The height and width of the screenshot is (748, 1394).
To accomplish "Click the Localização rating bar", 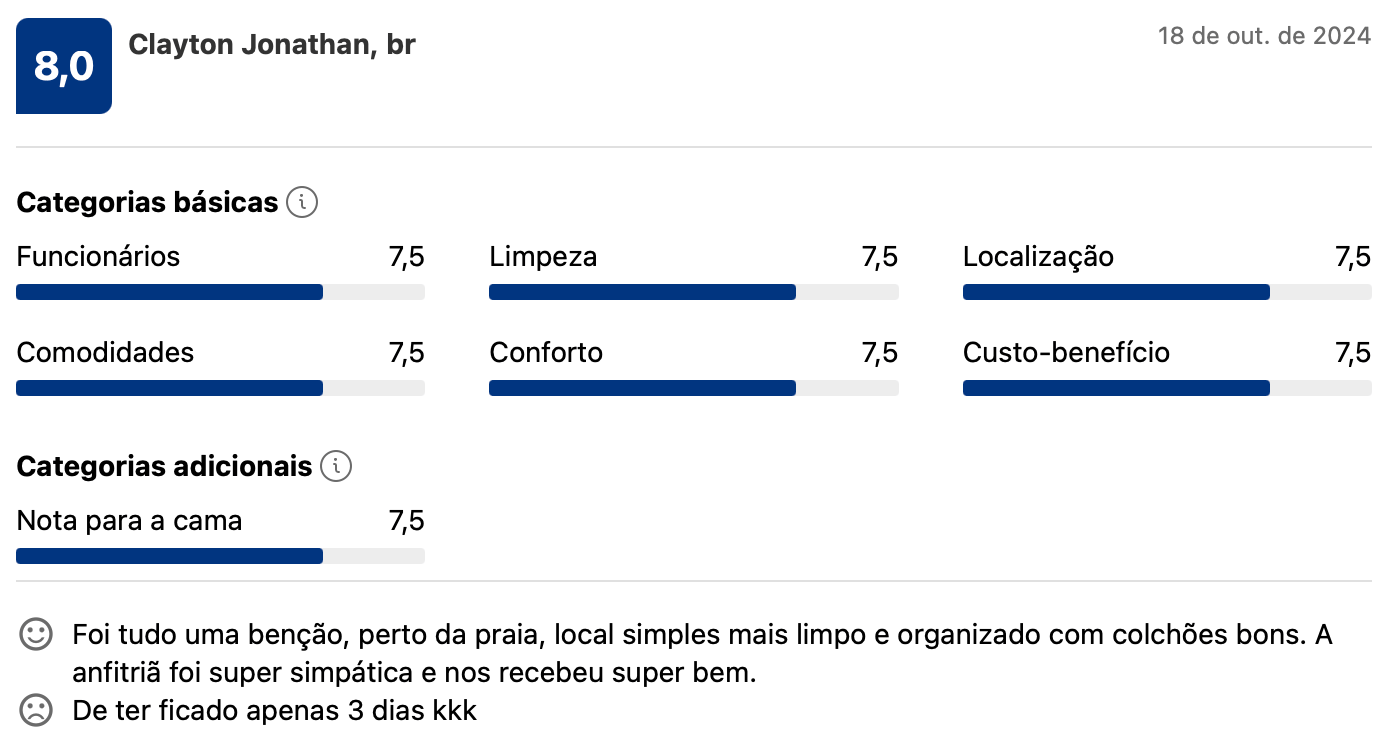I will (1166, 292).
